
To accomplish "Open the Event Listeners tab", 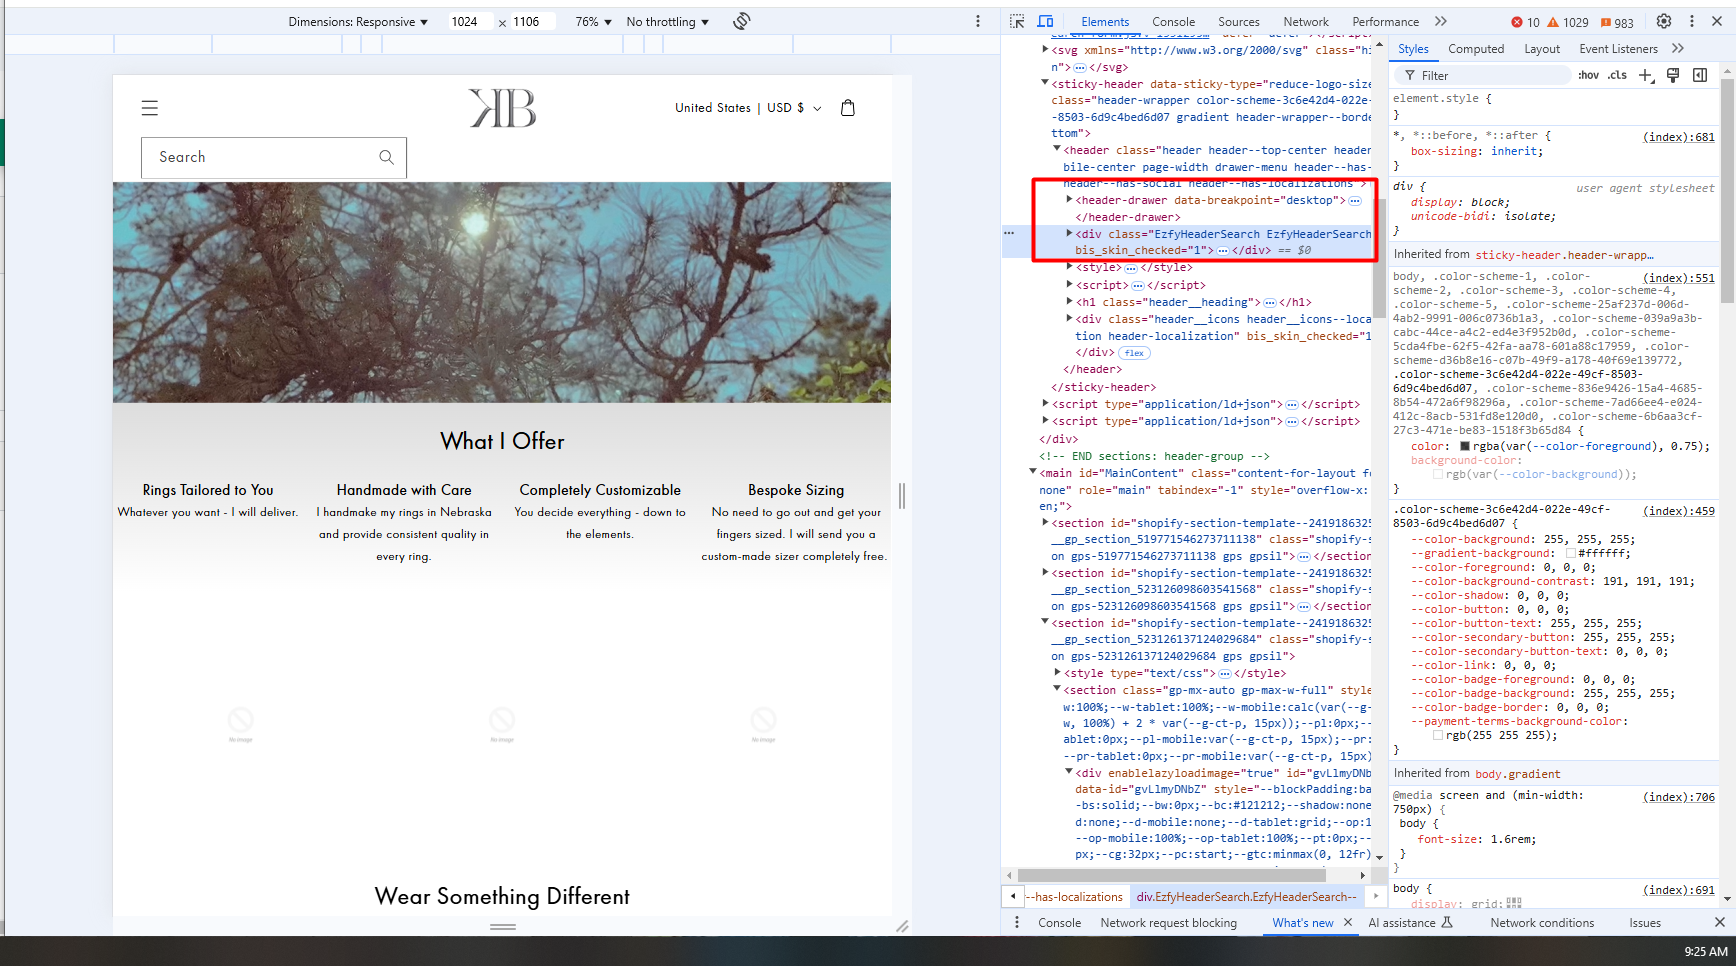I will pyautogui.click(x=1618, y=49).
